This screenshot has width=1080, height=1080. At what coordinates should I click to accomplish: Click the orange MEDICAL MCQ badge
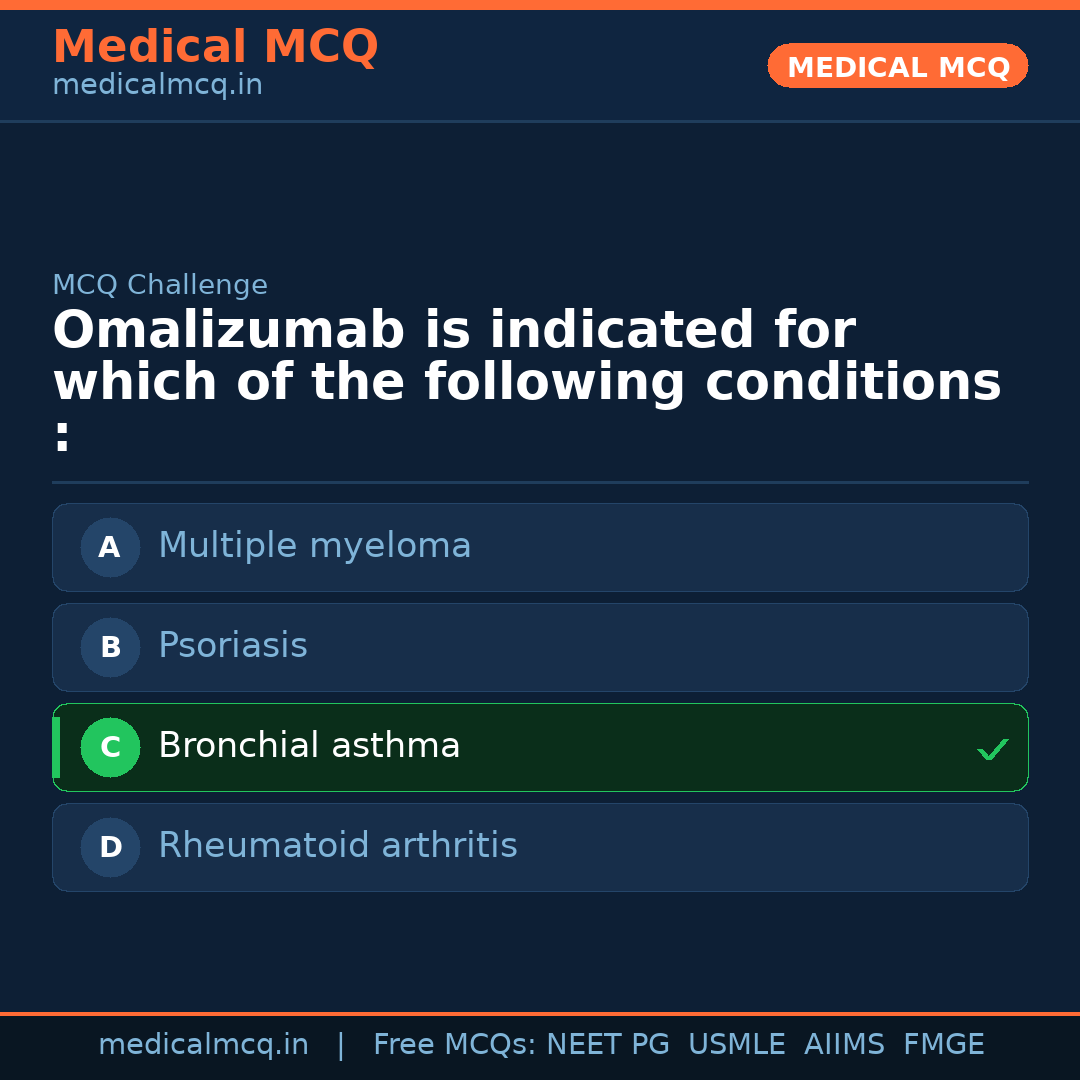(x=897, y=66)
